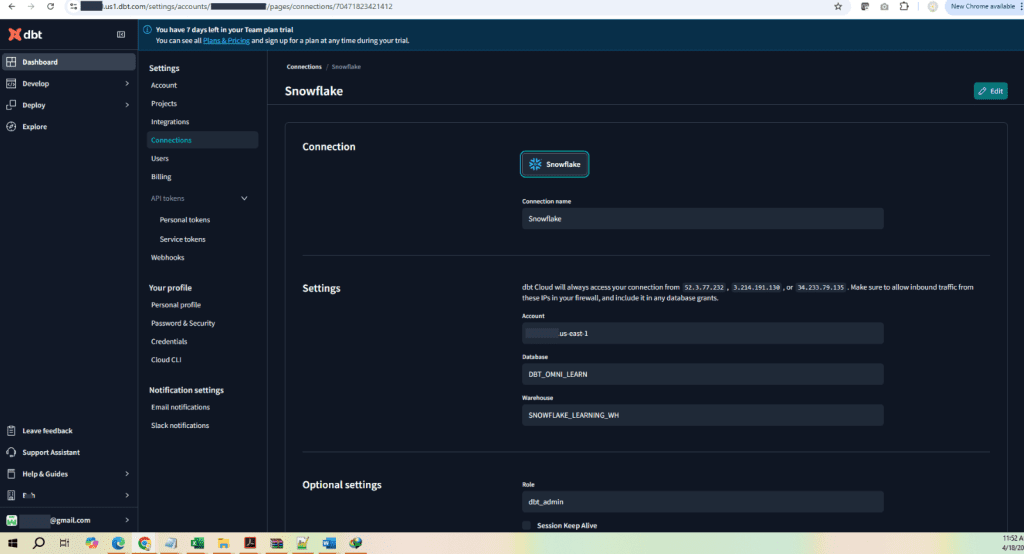The height and width of the screenshot is (554, 1024).
Task: Open Credentials page under Your profile
Action: point(169,342)
